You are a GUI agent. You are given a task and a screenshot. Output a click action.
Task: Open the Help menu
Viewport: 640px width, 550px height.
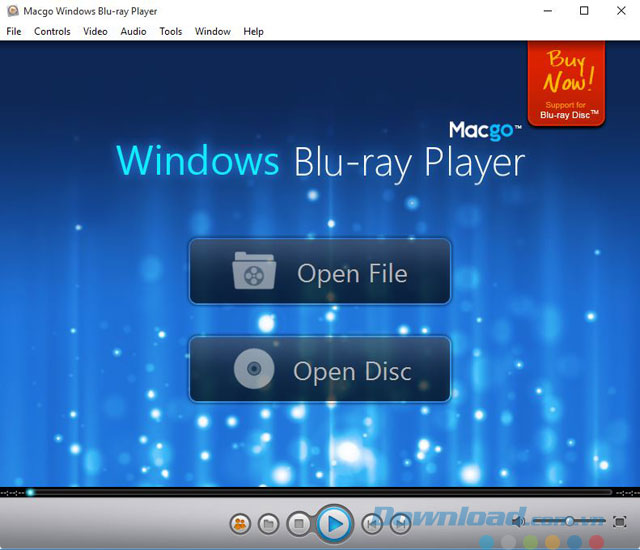[x=254, y=31]
